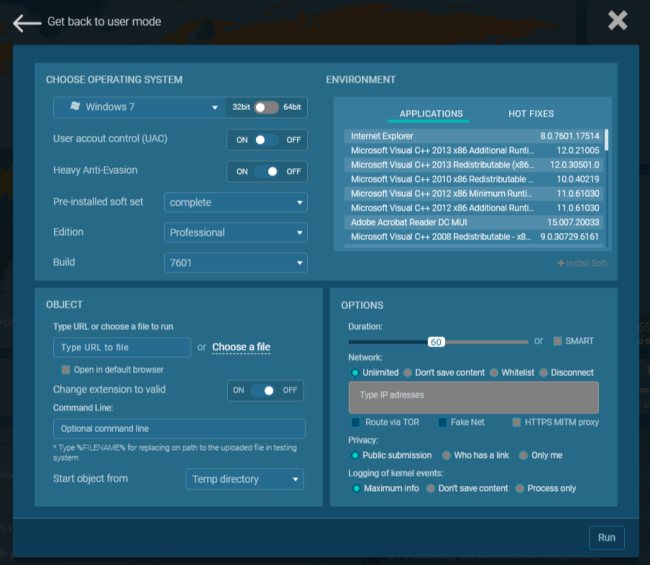Enable SMART duration checkbox
This screenshot has width=650, height=565.
pos(558,341)
